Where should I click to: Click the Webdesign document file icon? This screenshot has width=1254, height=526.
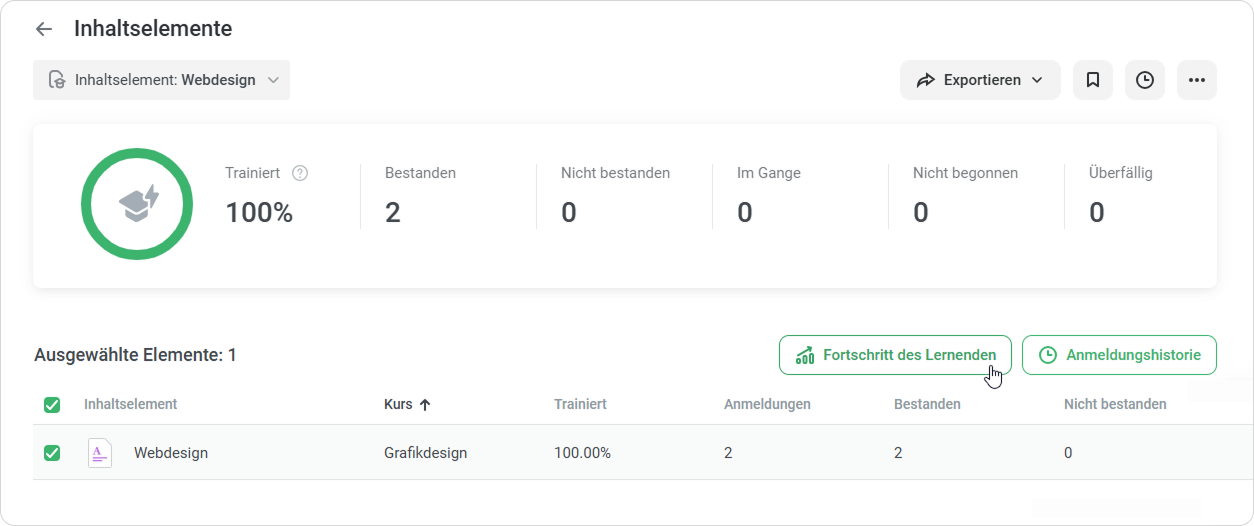coord(100,453)
